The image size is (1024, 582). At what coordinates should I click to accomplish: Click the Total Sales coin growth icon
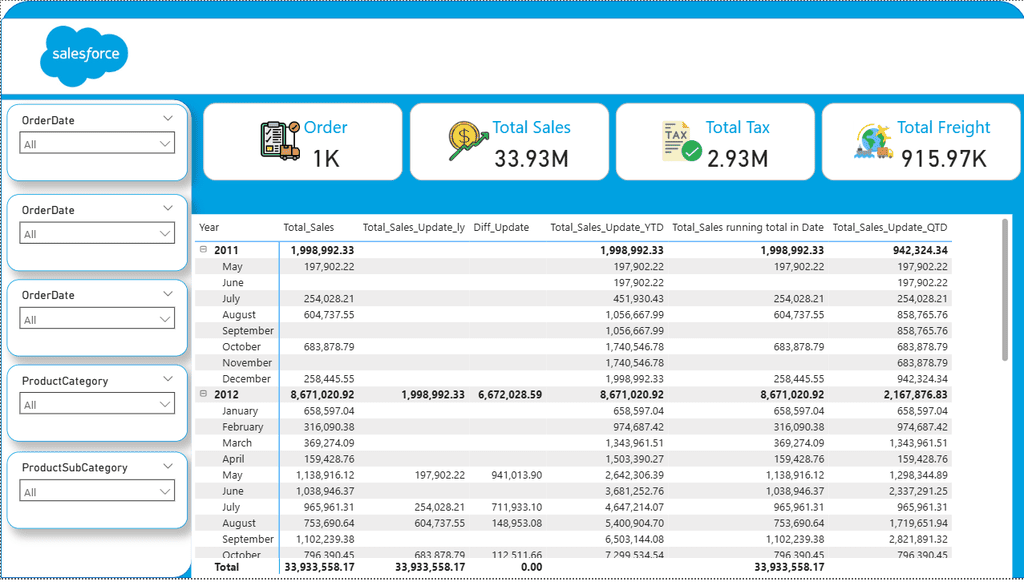click(468, 141)
